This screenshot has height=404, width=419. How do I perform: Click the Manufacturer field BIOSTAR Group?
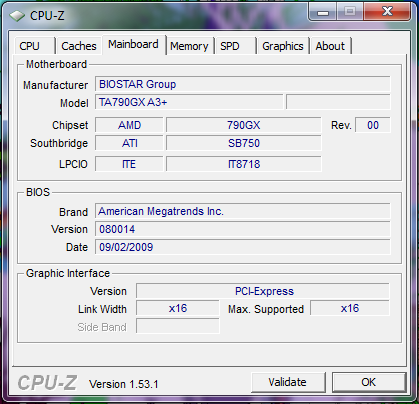coord(243,84)
